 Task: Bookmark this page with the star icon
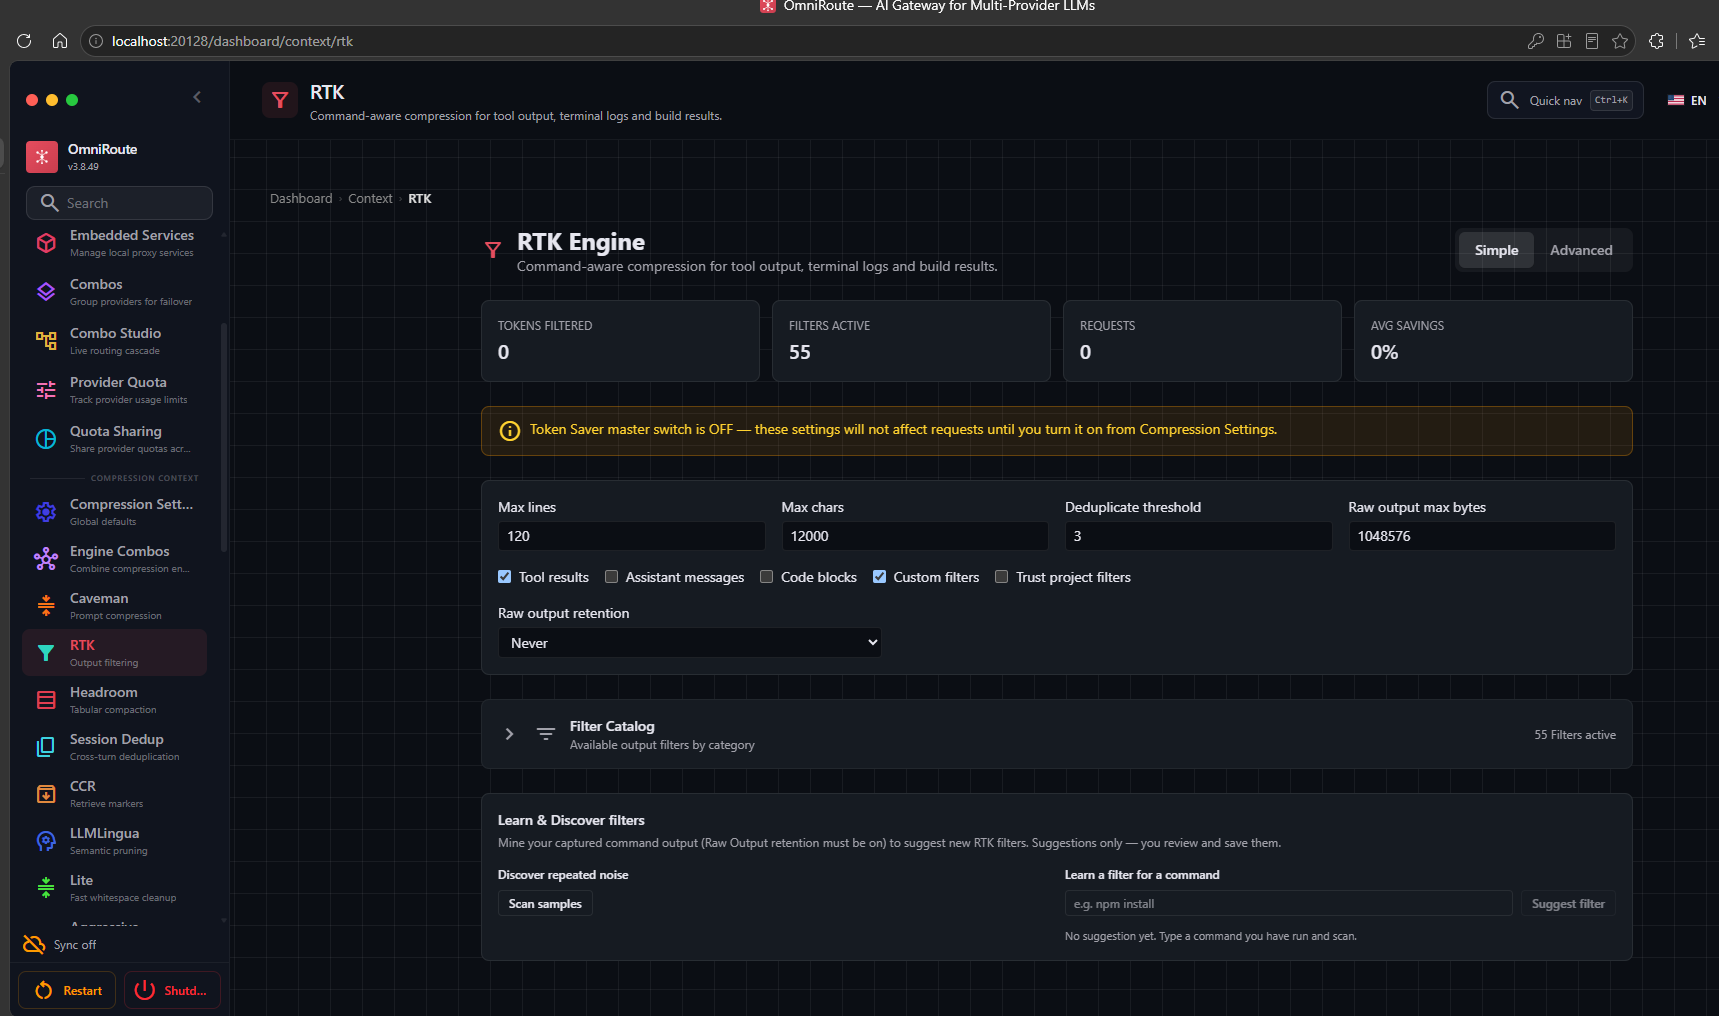[x=1620, y=41]
